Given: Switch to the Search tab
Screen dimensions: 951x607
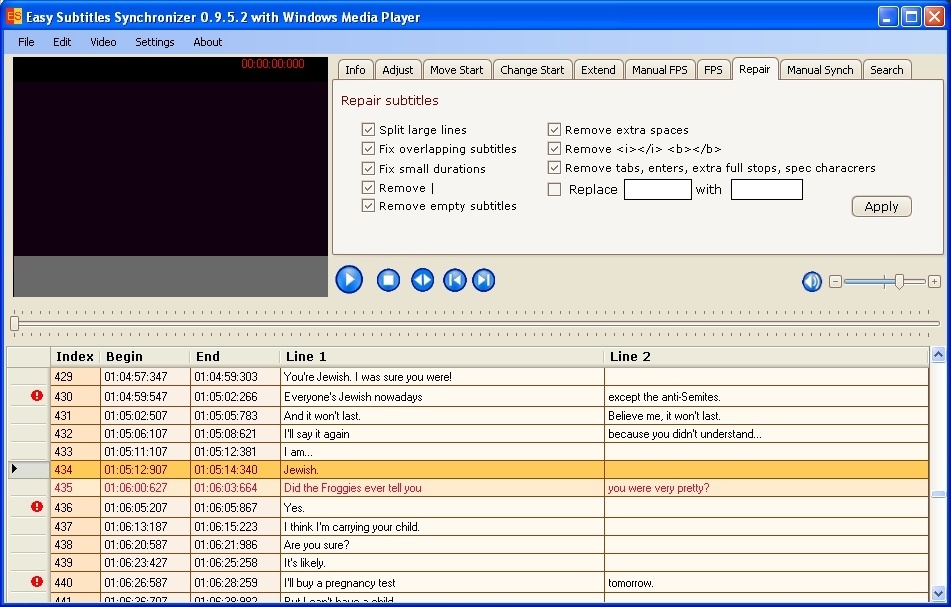Looking at the screenshot, I should (x=887, y=69).
